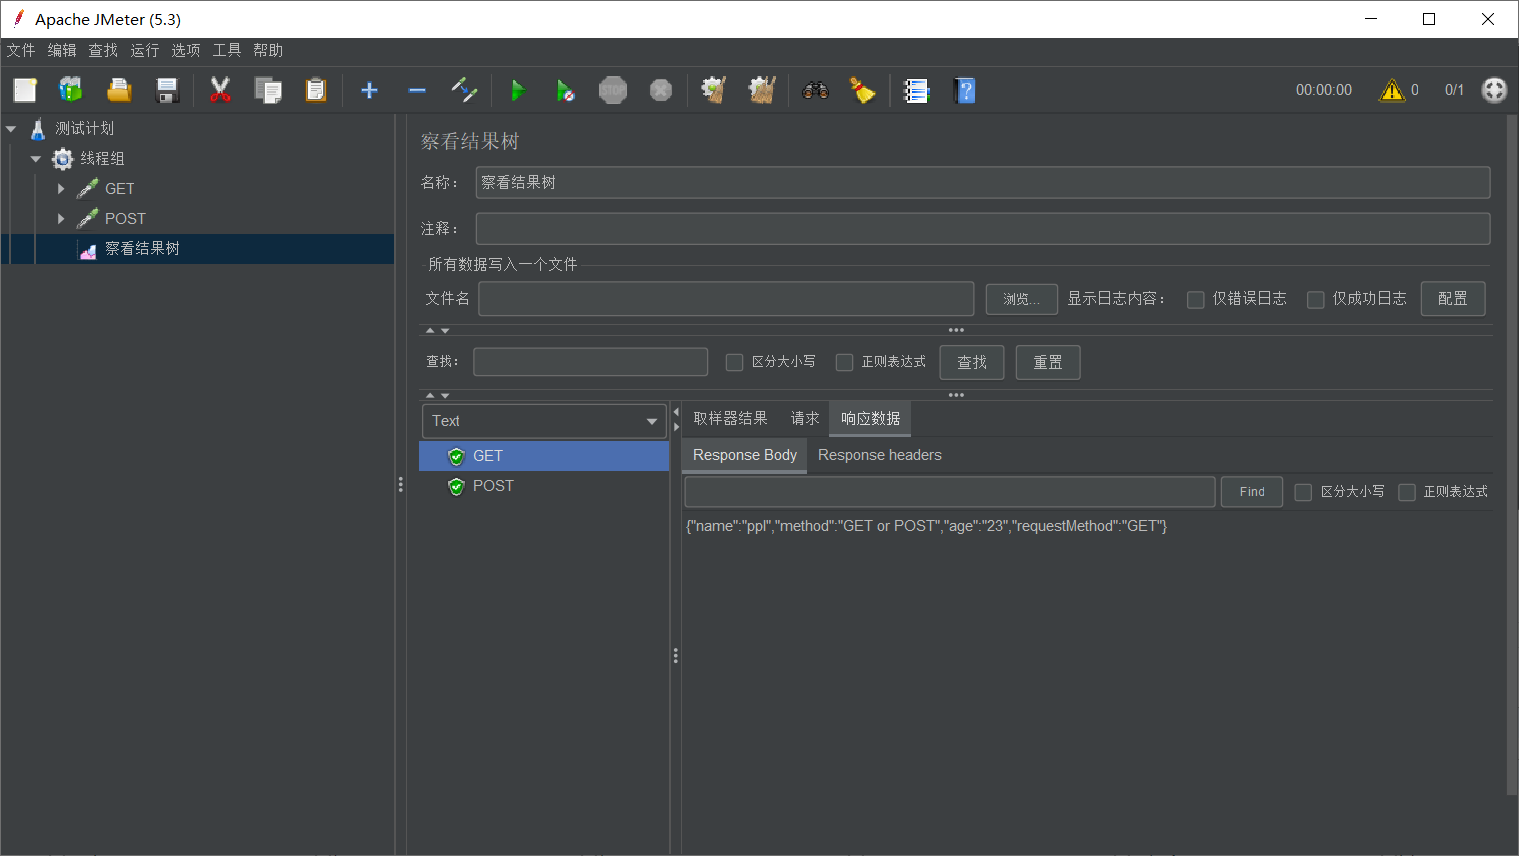1519x856 pixels.
Task: Click the warning triangle log icon
Action: pyautogui.click(x=1392, y=90)
